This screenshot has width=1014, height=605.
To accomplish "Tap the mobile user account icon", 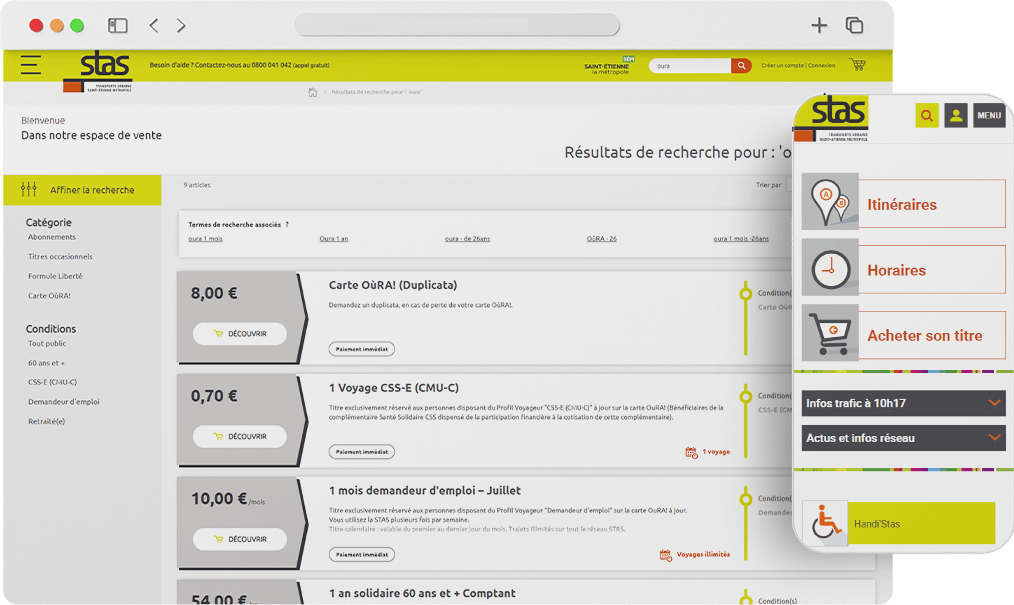I will (x=956, y=116).
